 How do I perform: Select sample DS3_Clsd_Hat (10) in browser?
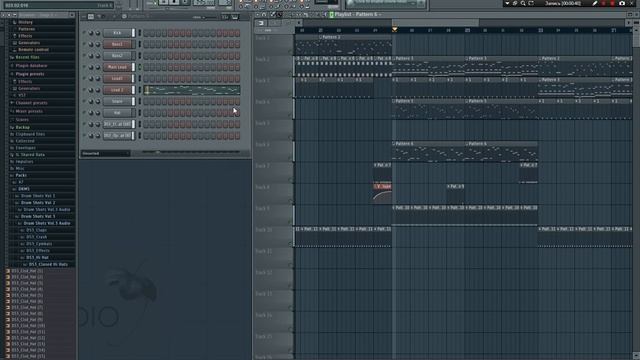tap(28, 326)
